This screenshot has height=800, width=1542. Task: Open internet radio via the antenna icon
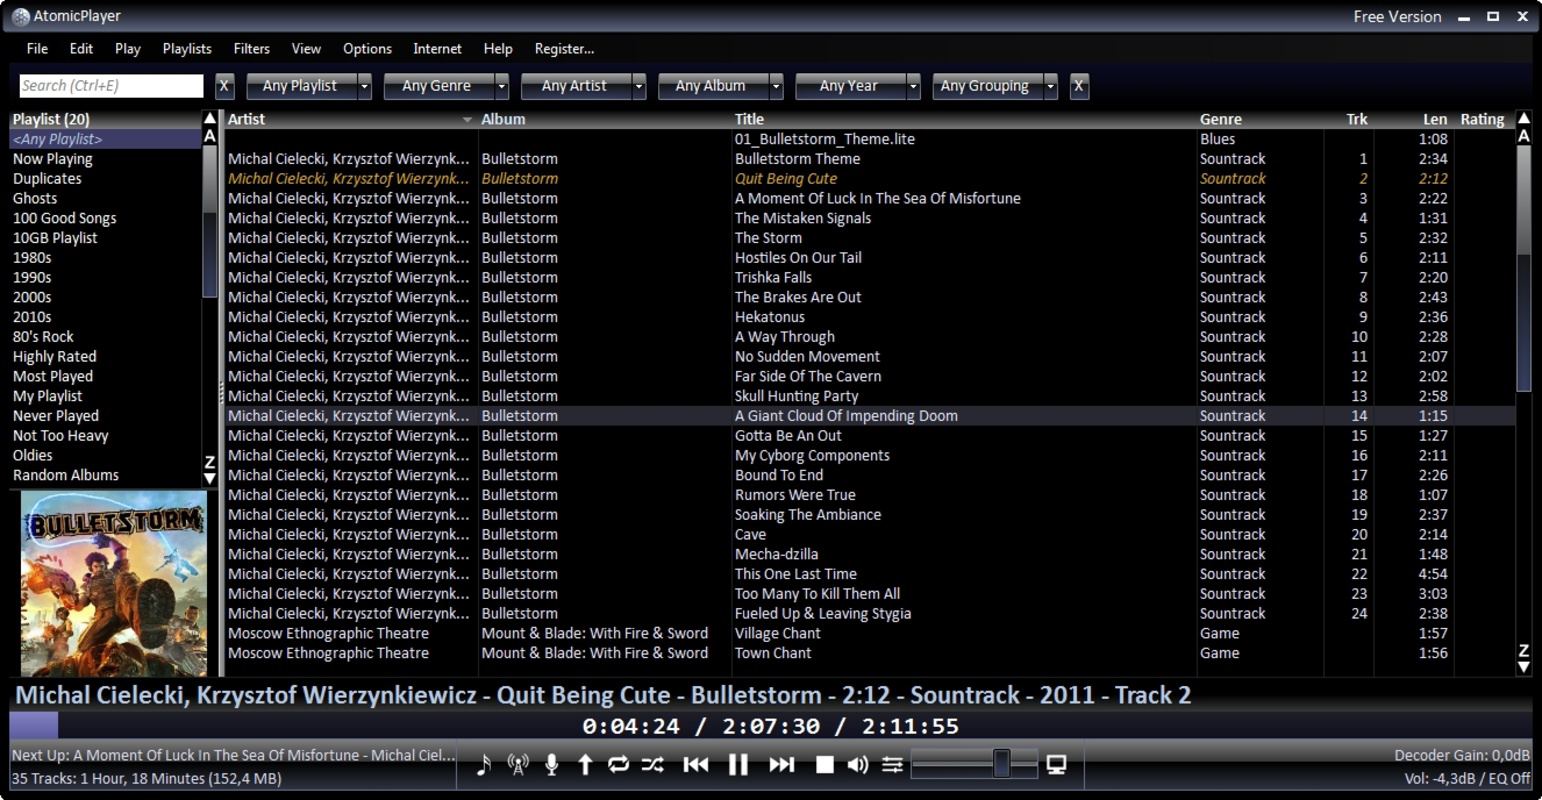[x=517, y=765]
